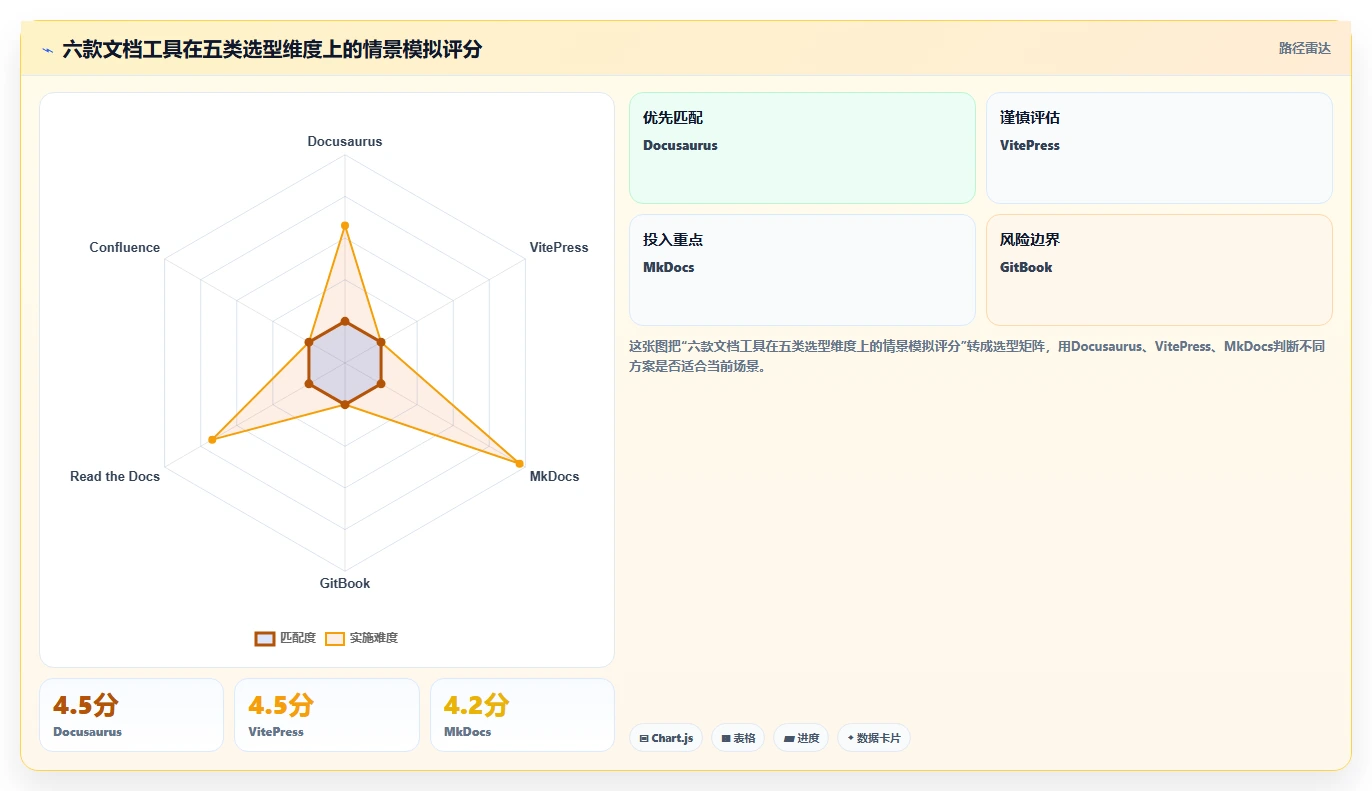The height and width of the screenshot is (791, 1372).
Task: Click the description paragraph under the cards
Action: pyautogui.click(x=977, y=356)
